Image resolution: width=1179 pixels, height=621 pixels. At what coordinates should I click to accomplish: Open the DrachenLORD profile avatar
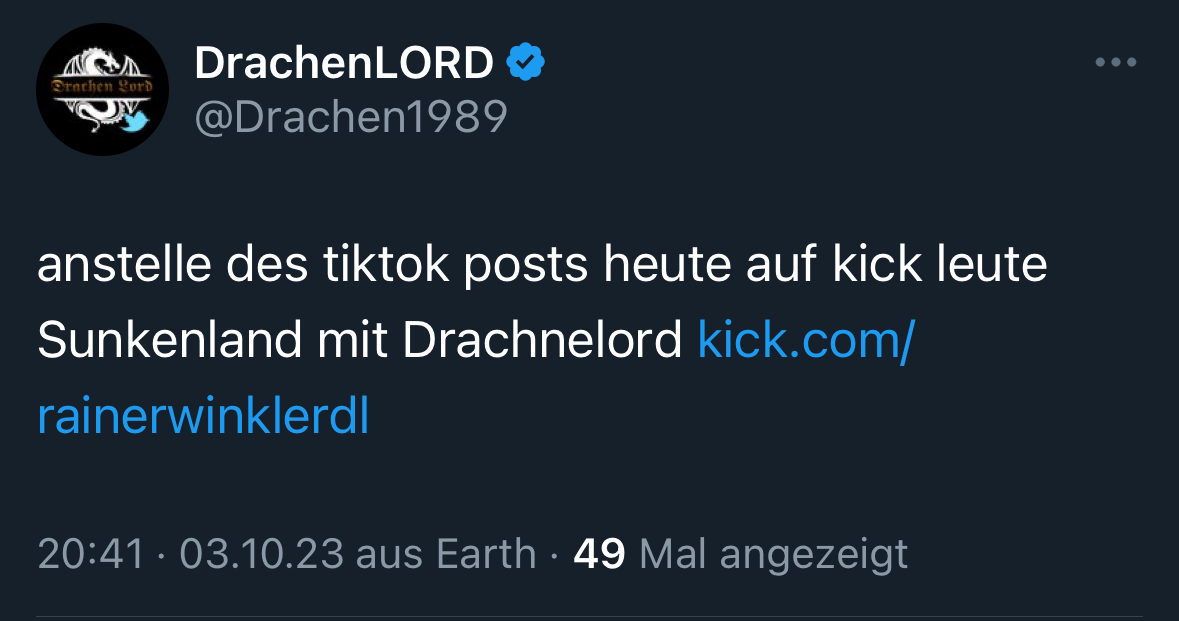pyautogui.click(x=102, y=89)
